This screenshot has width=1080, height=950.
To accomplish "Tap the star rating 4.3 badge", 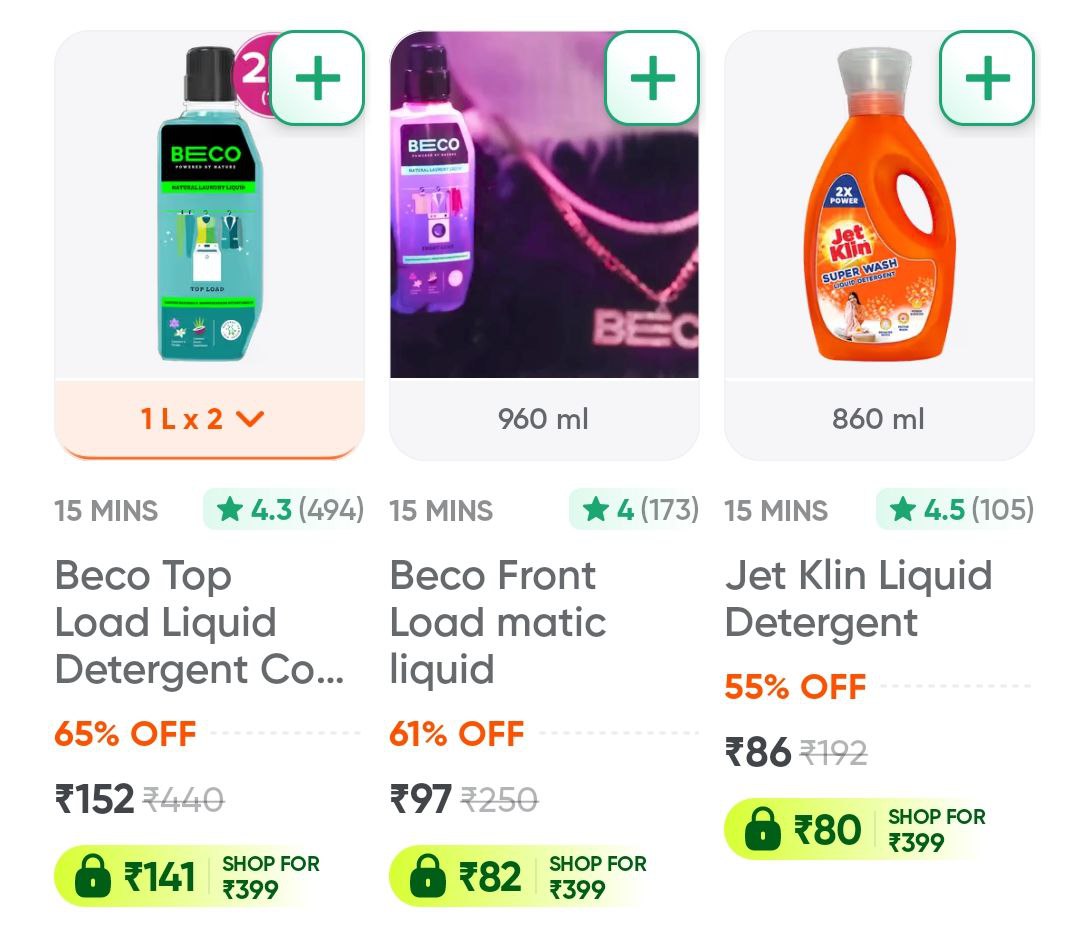I will 284,510.
